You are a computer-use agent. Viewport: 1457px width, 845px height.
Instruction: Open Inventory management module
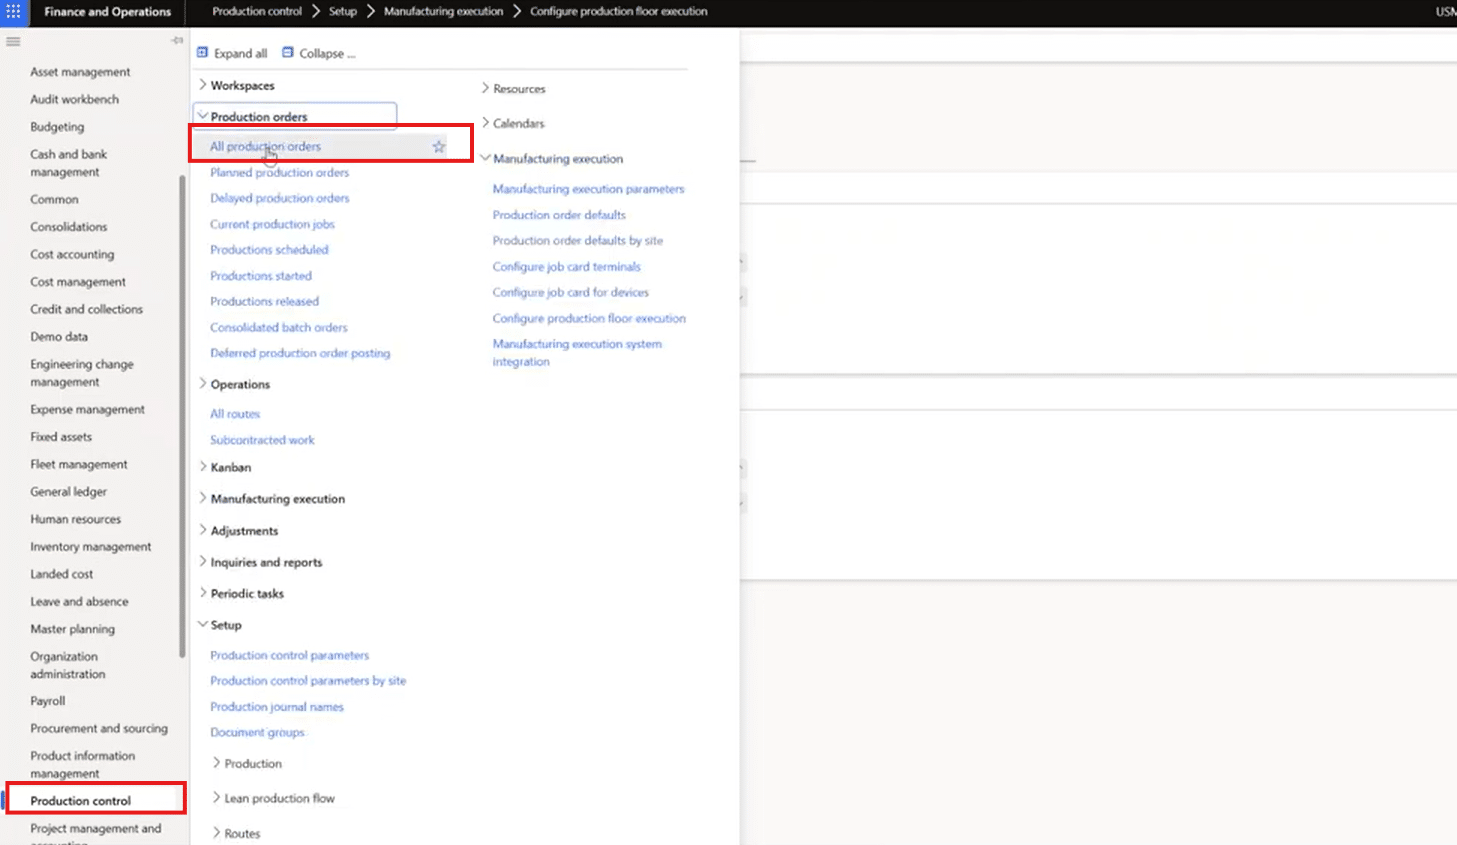tap(90, 547)
